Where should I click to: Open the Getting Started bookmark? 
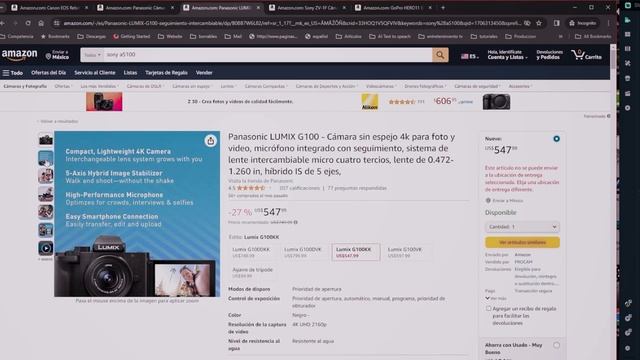click(131, 36)
